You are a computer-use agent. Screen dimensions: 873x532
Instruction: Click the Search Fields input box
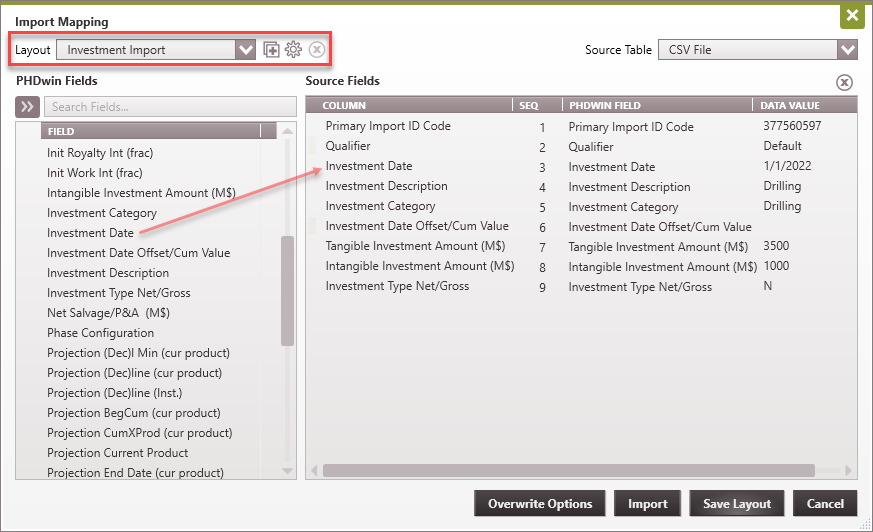(x=170, y=107)
